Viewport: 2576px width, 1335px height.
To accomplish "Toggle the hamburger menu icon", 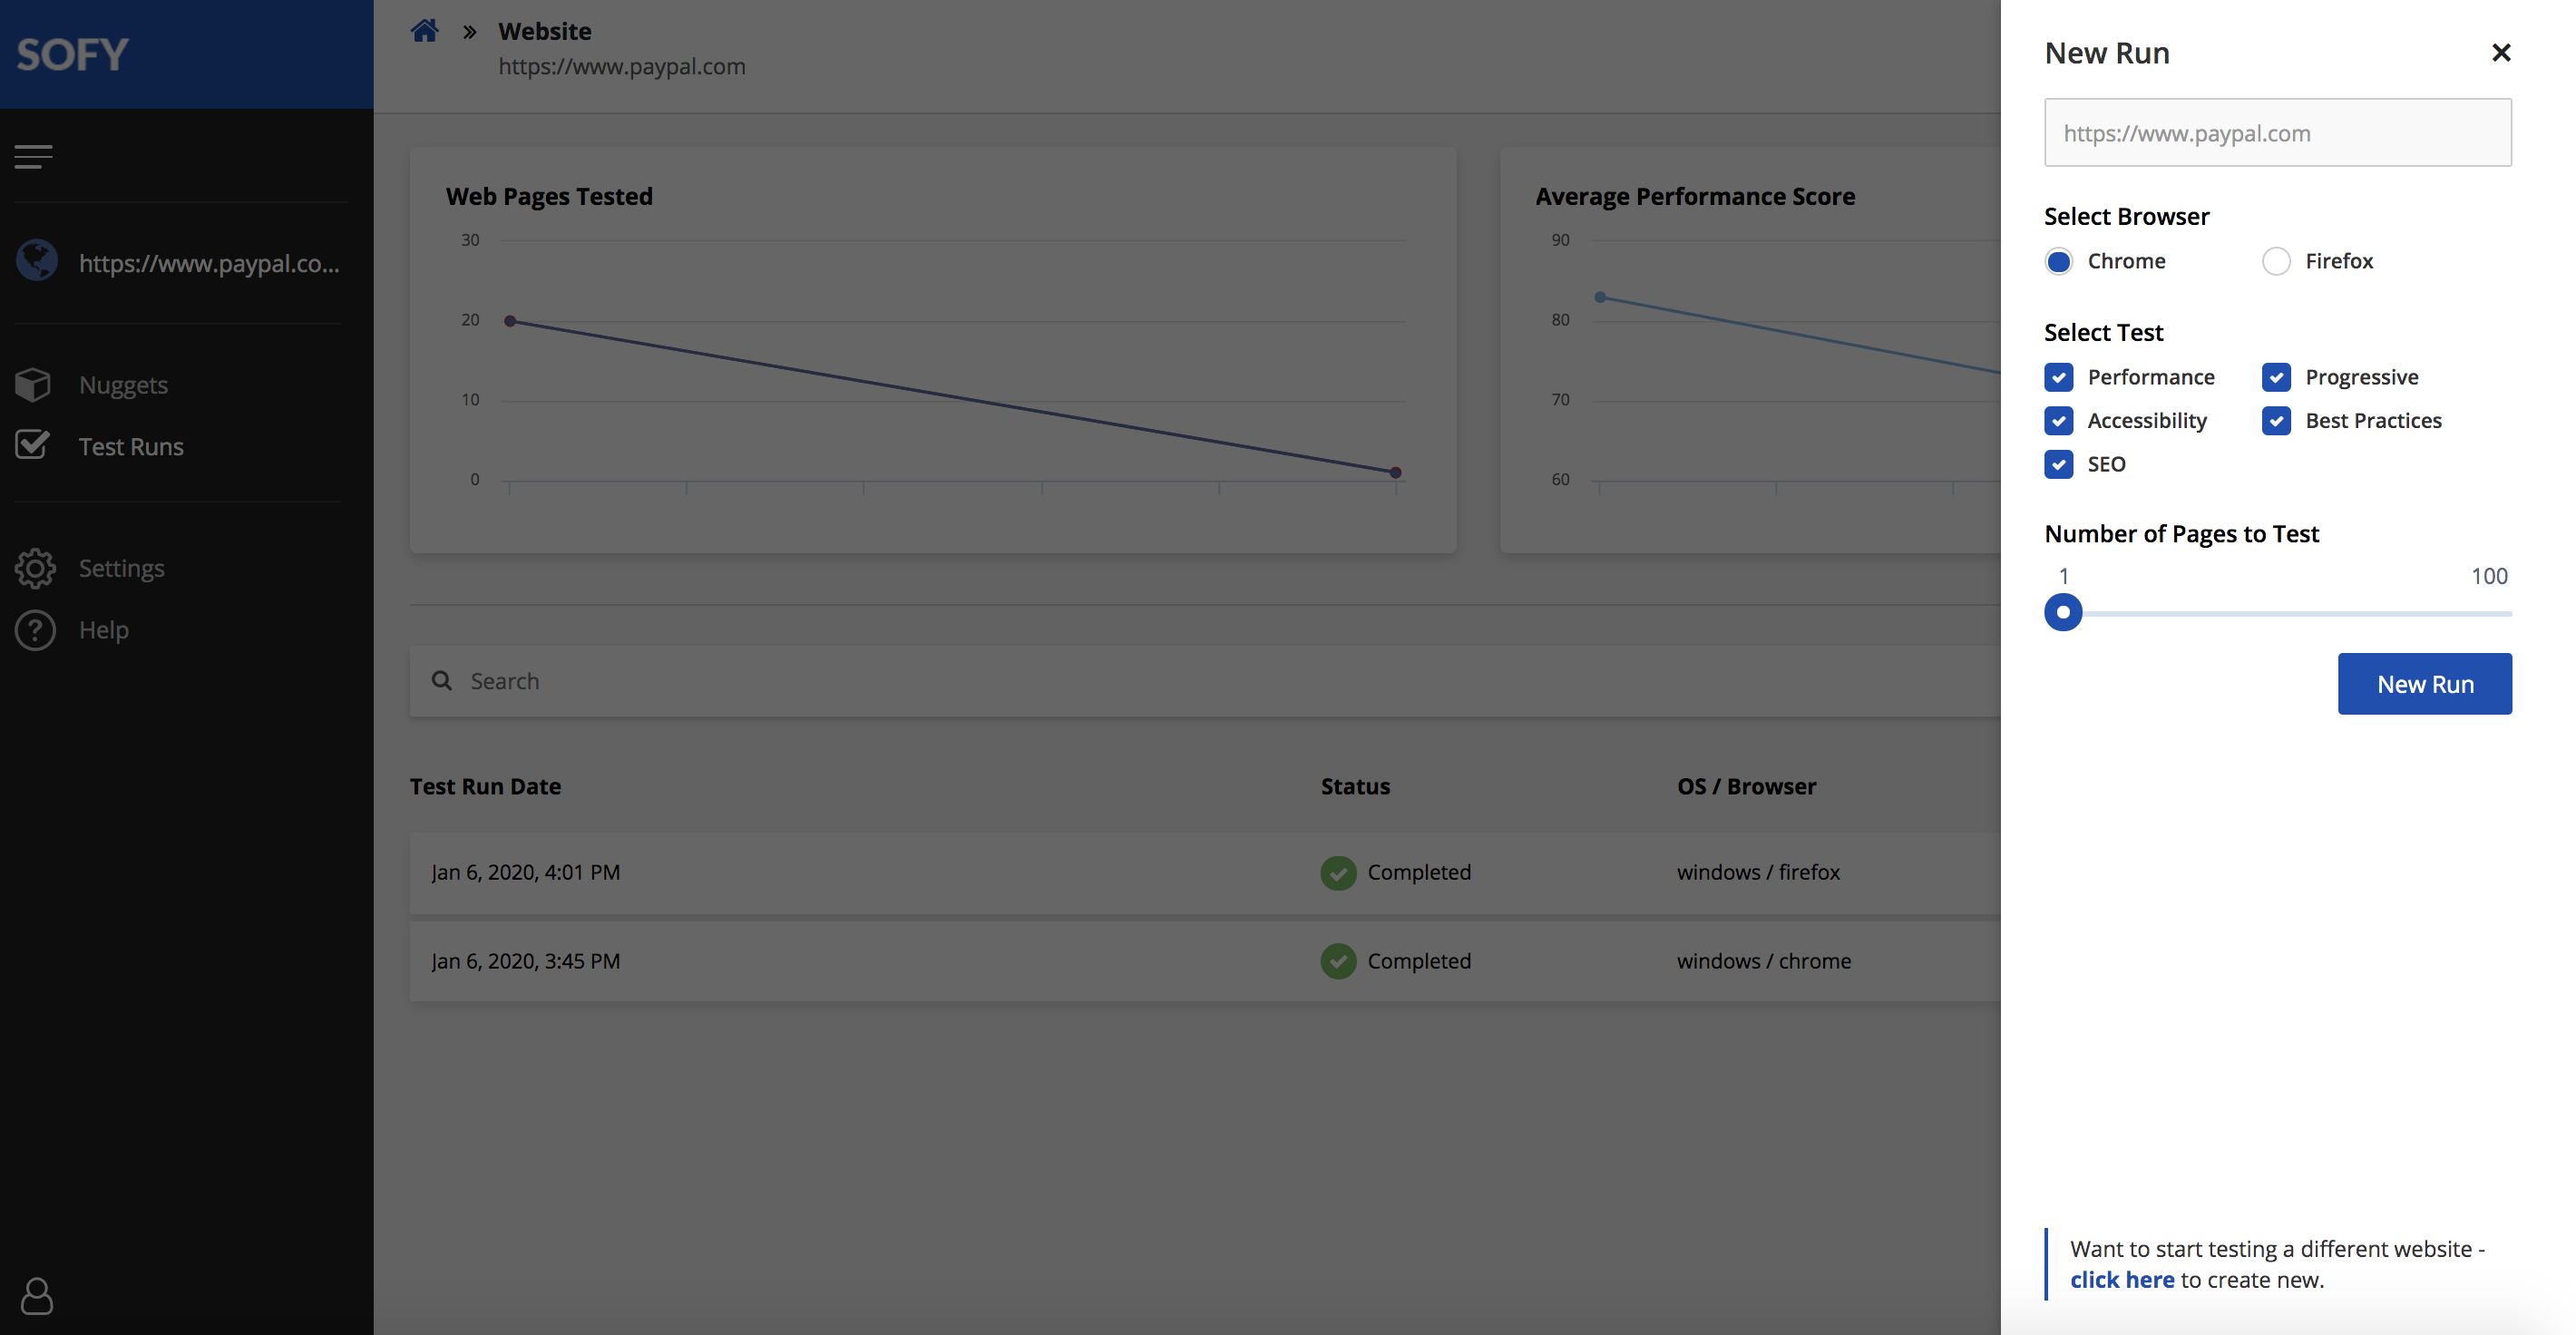I will tap(33, 156).
